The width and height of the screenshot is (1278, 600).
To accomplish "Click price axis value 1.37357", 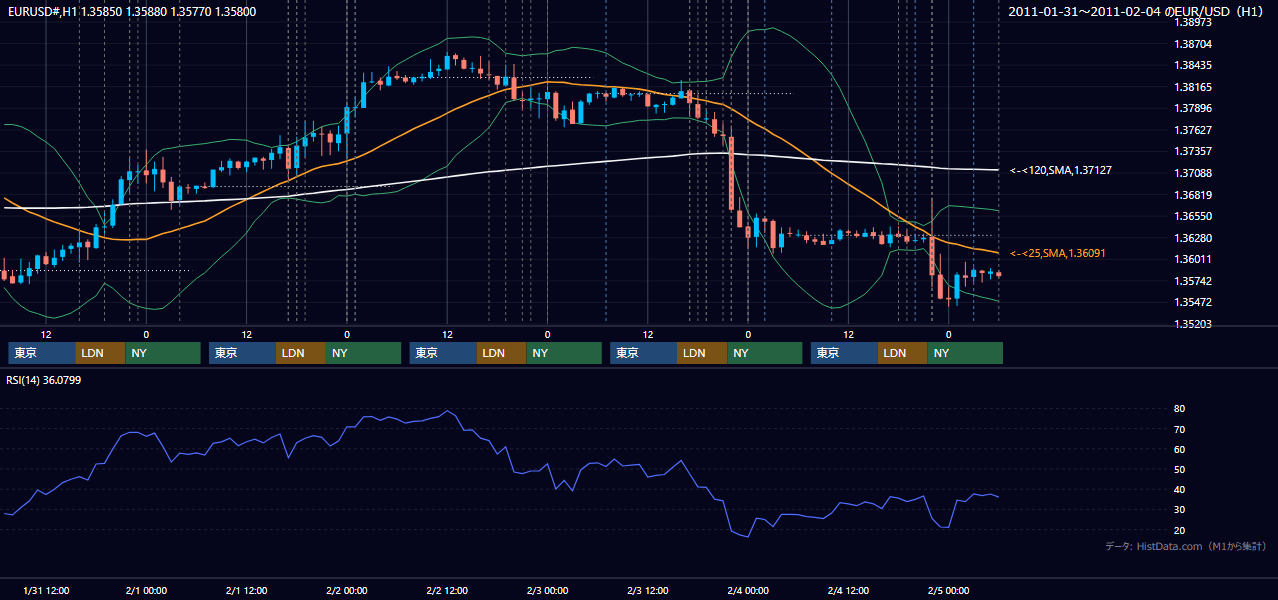I will pos(1193,152).
